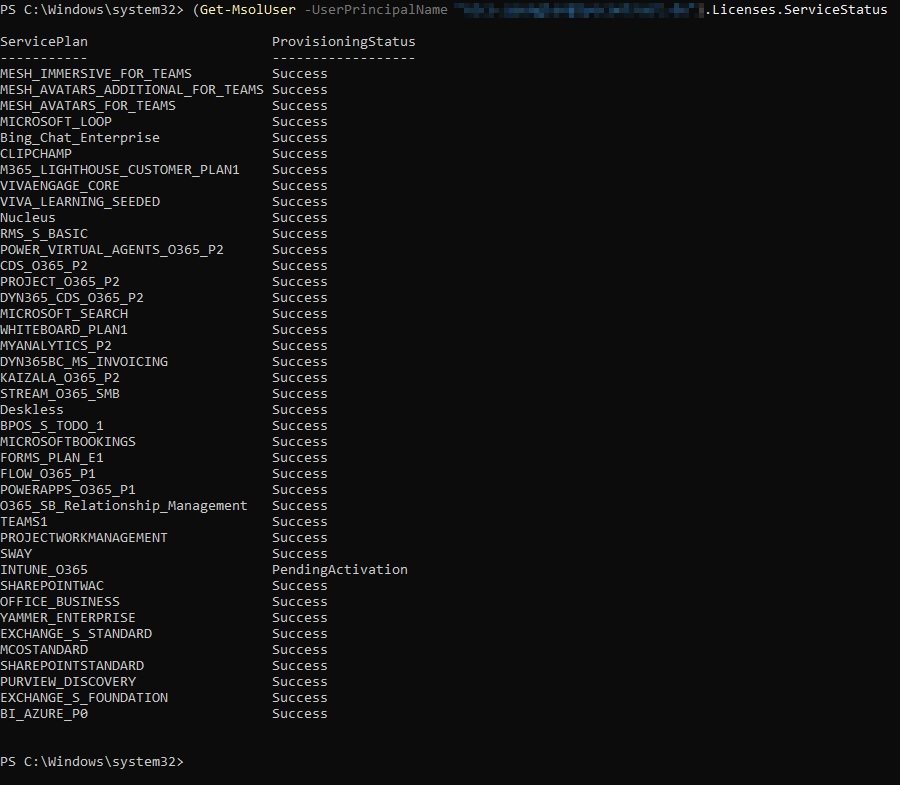Click PROJECT_O365_P2 entry
This screenshot has height=785, width=900.
pyautogui.click(x=60, y=282)
